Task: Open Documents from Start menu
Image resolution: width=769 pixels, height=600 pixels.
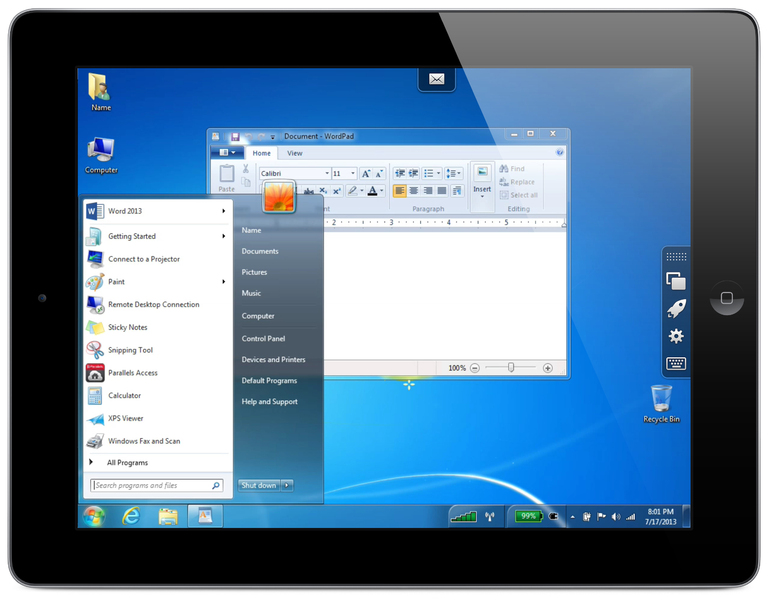Action: coord(260,251)
